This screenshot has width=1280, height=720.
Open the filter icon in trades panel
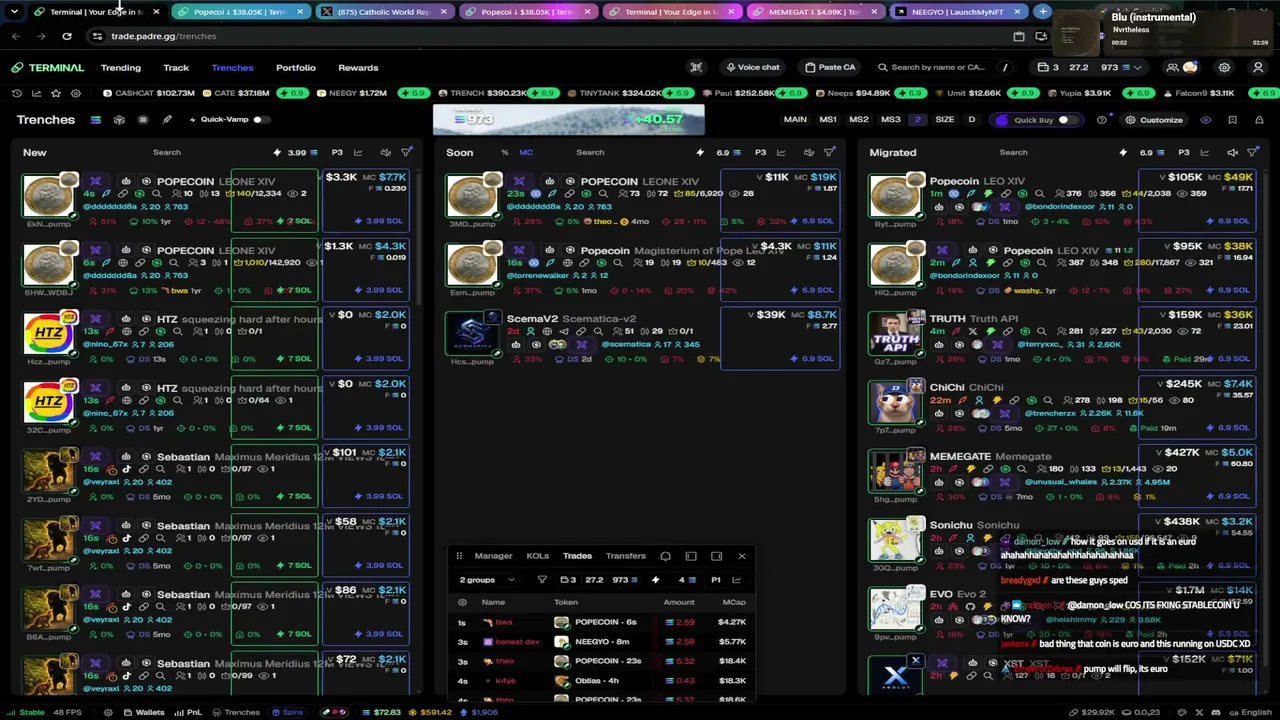point(542,580)
